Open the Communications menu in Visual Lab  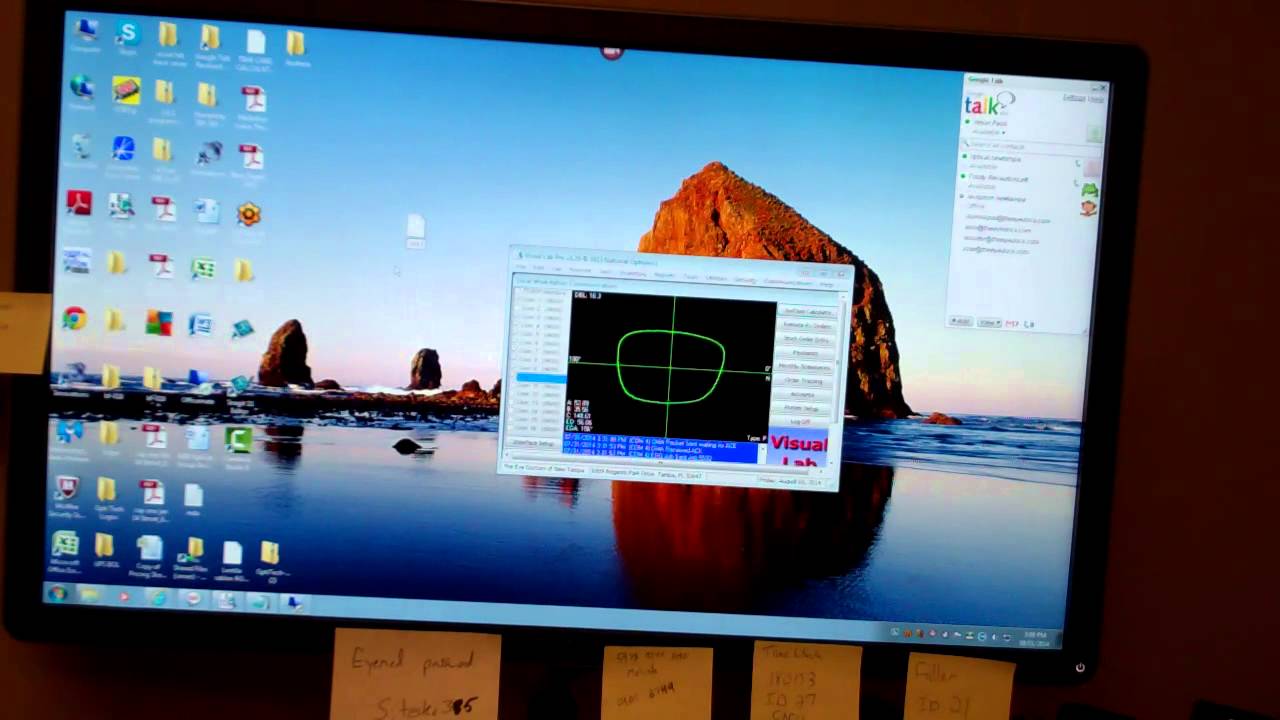point(787,282)
